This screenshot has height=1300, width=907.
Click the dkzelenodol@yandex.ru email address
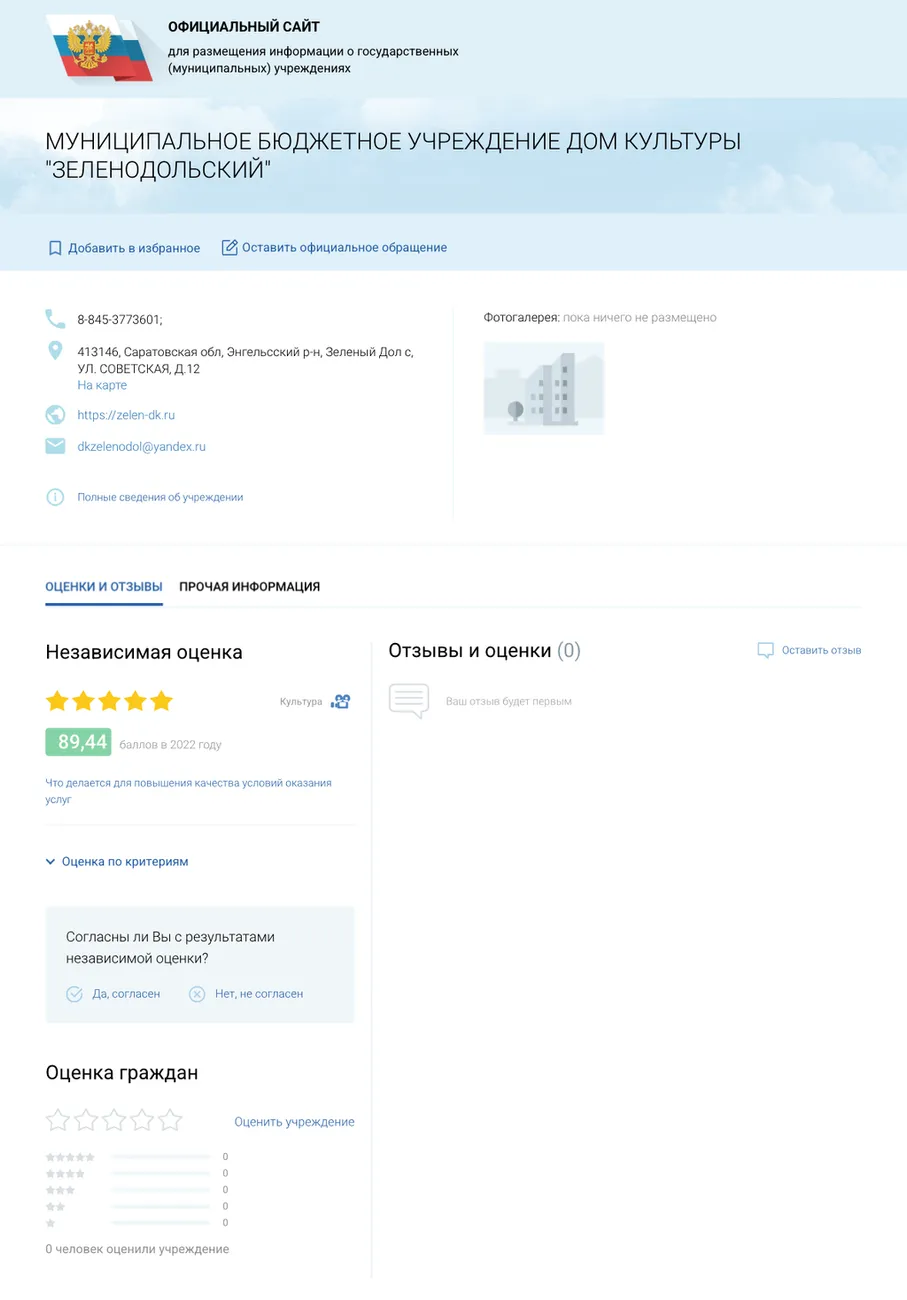tap(141, 447)
